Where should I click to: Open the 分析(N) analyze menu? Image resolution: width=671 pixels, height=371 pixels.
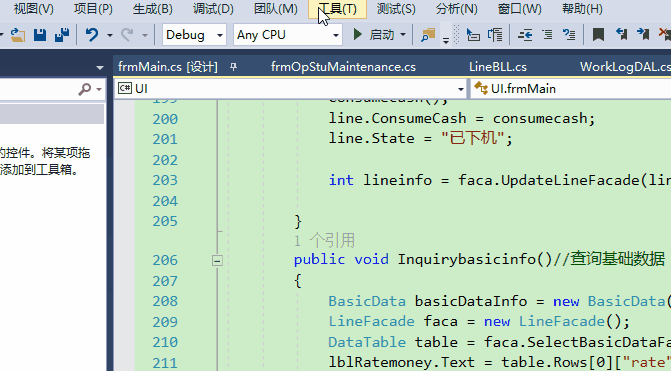(x=456, y=9)
